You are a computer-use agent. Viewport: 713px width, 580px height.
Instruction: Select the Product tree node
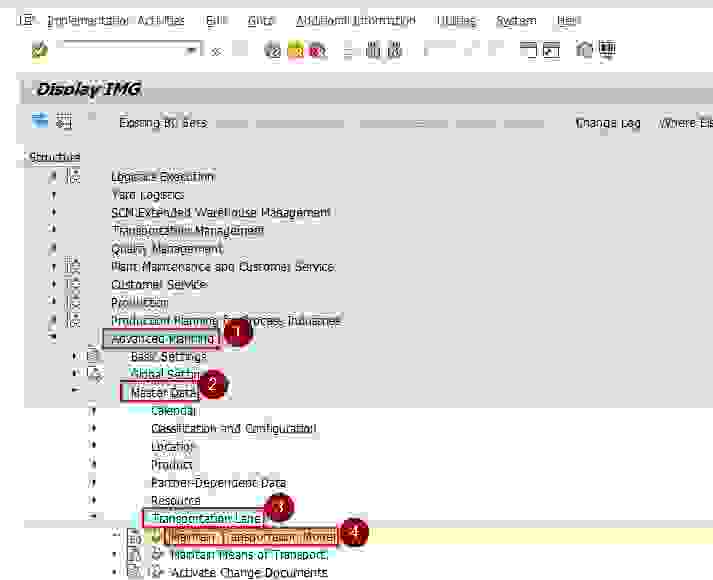point(171,465)
